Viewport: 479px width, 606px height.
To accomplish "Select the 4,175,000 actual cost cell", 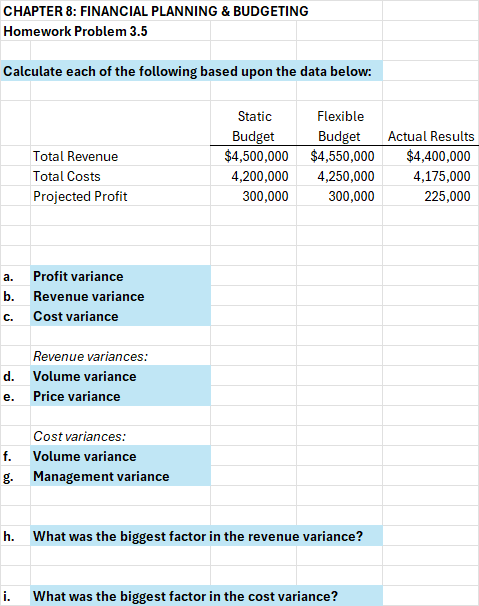I will tap(431, 176).
